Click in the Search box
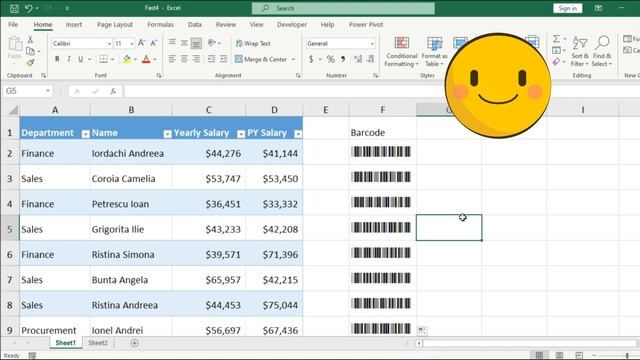Viewport: 640px width, 360px height. point(343,8)
